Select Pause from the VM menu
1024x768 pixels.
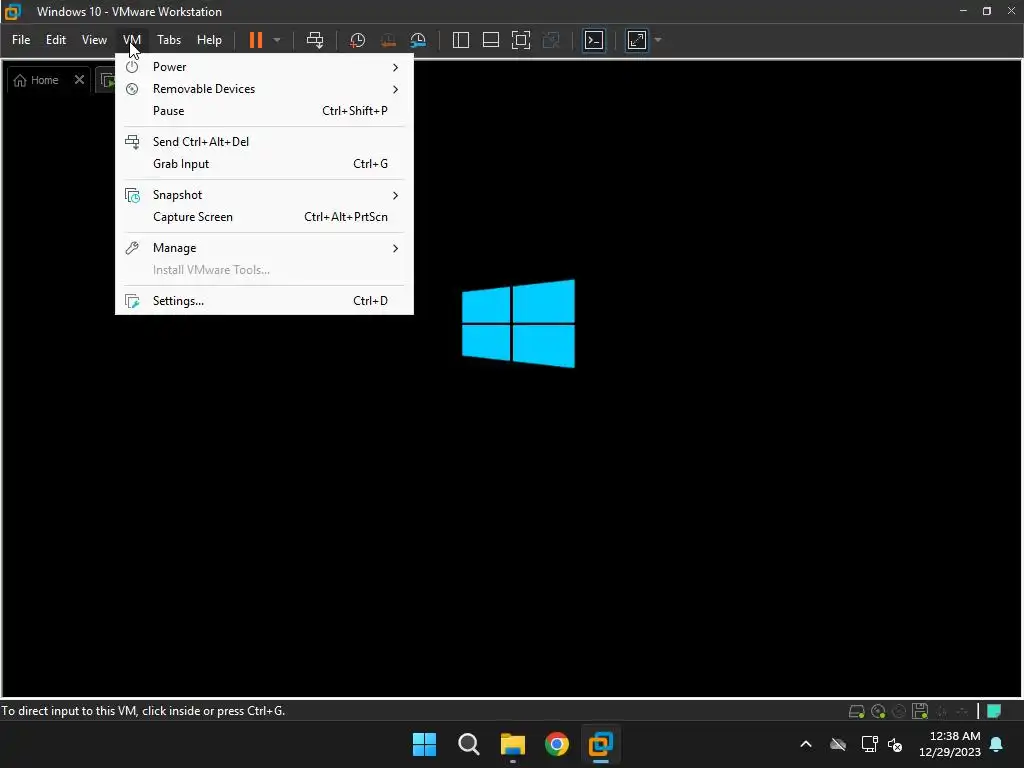coord(264,111)
